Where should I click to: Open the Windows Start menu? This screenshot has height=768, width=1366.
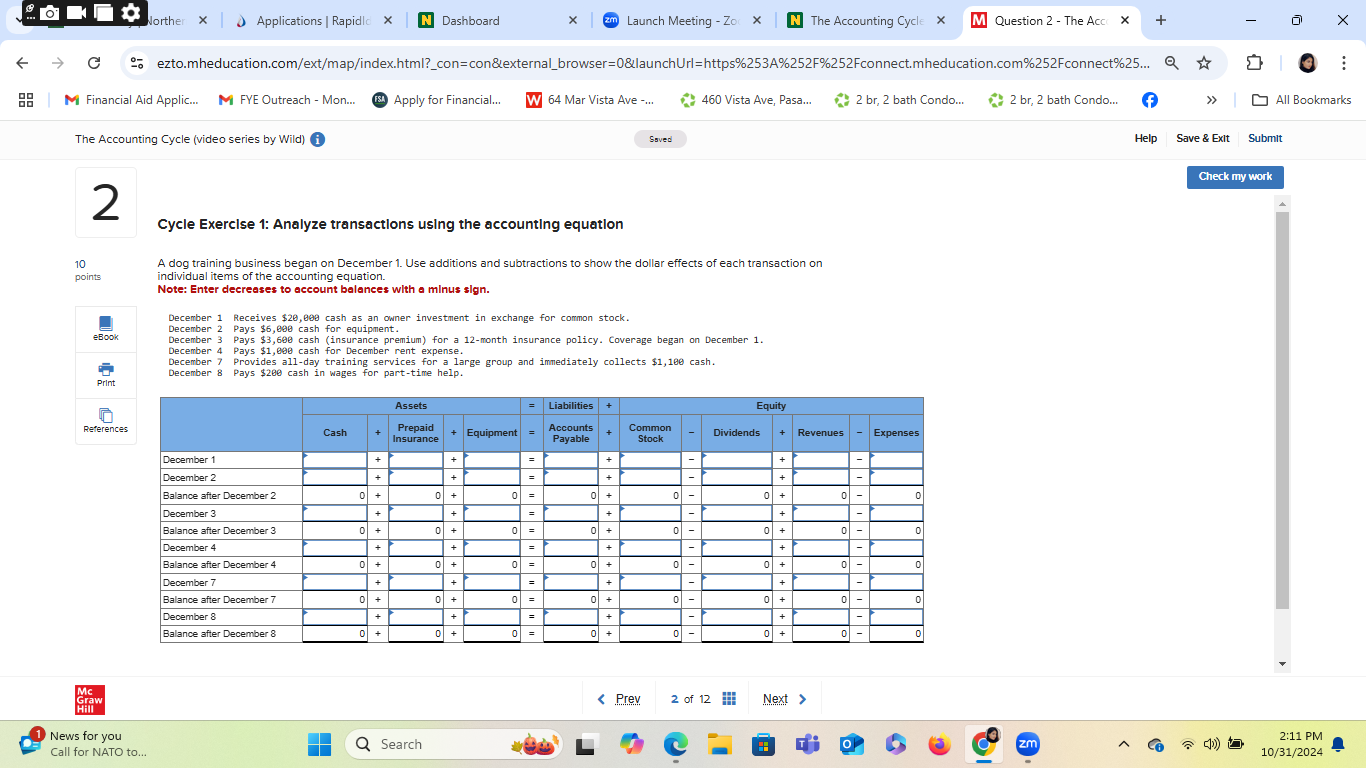[x=319, y=744]
